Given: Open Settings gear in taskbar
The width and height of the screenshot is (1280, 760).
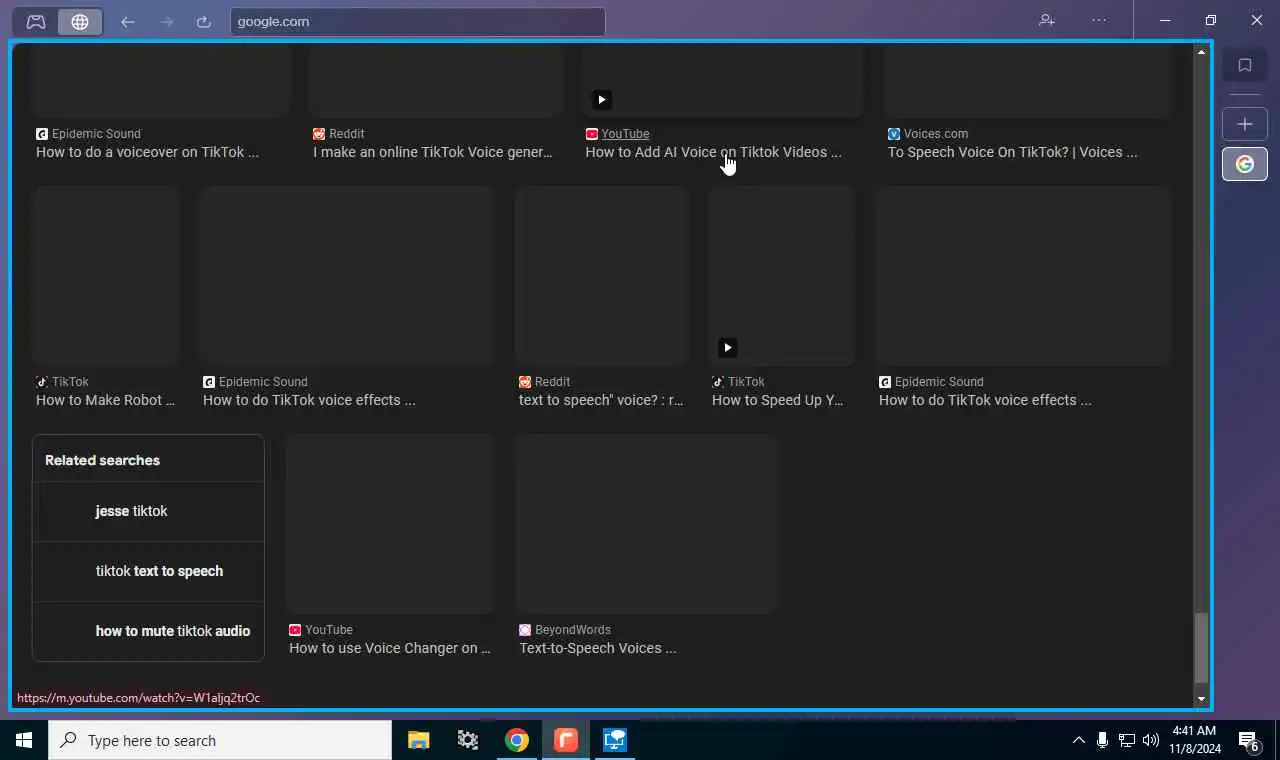Looking at the screenshot, I should click(467, 740).
